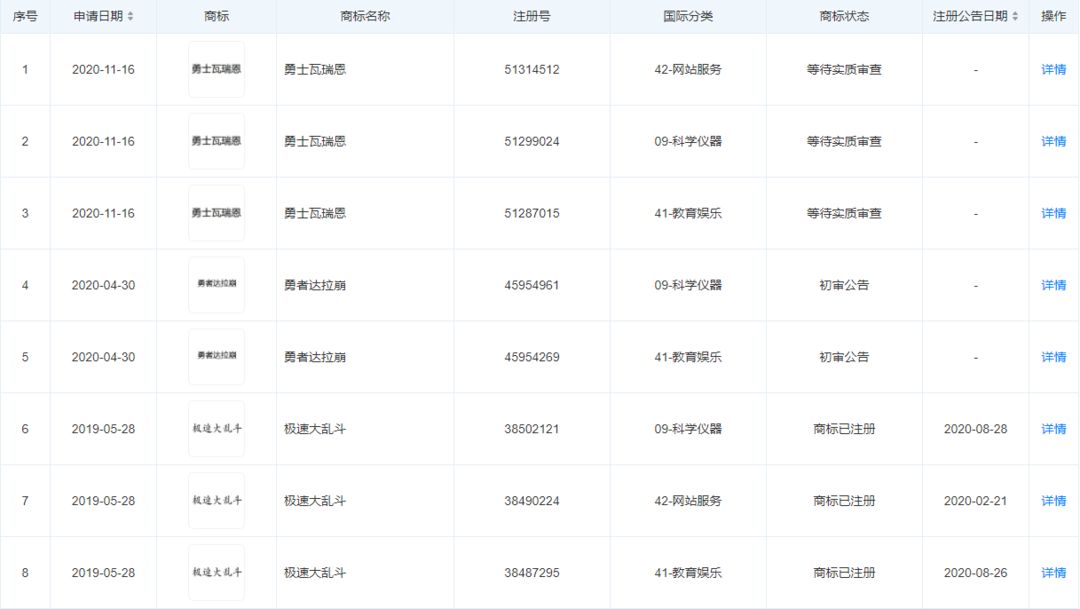
Task: Open 详情 for registration number 51299024
Action: pyautogui.click(x=1053, y=141)
